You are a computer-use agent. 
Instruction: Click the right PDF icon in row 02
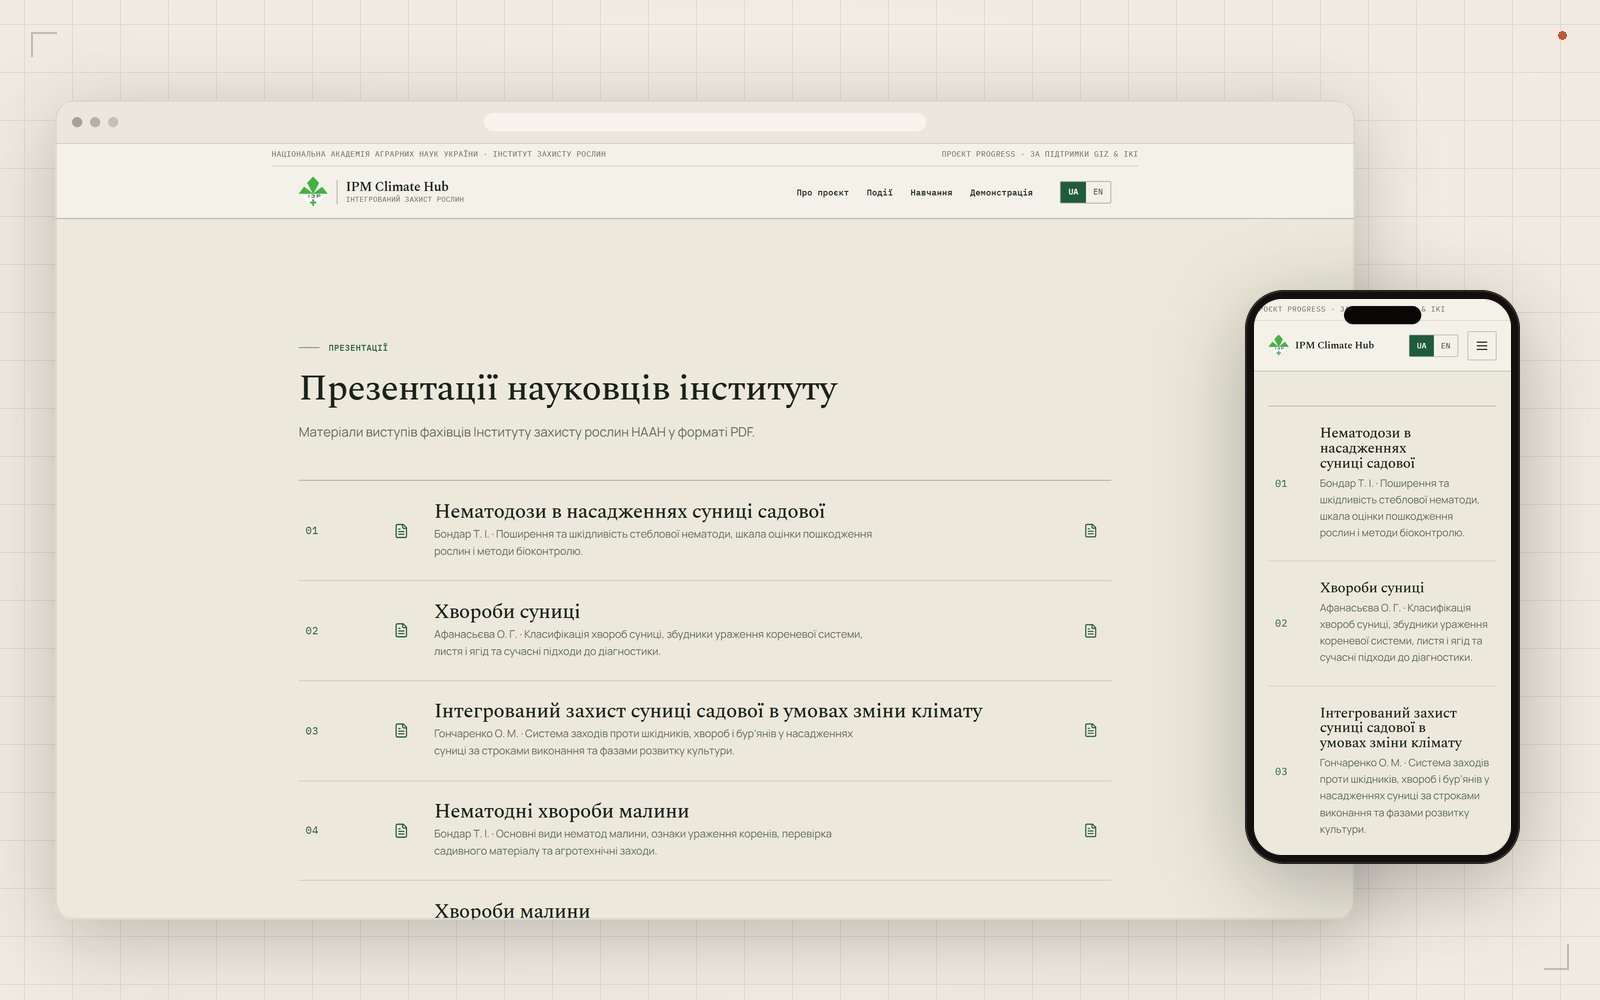coord(1091,631)
